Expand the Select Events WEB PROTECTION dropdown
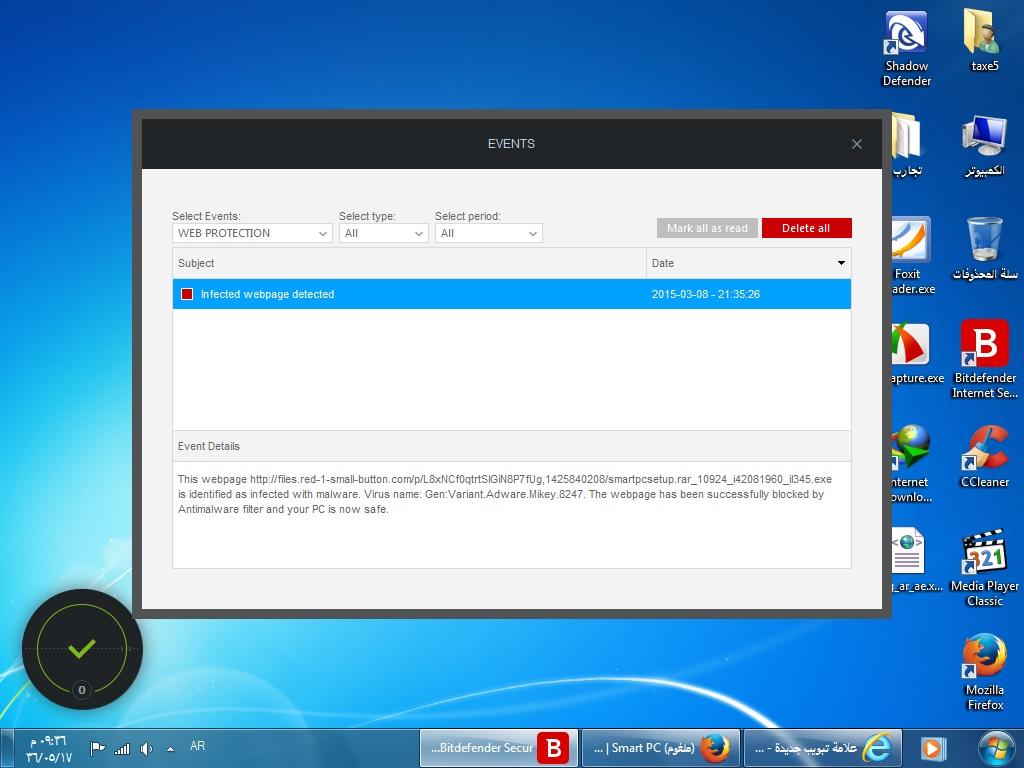 coord(252,233)
